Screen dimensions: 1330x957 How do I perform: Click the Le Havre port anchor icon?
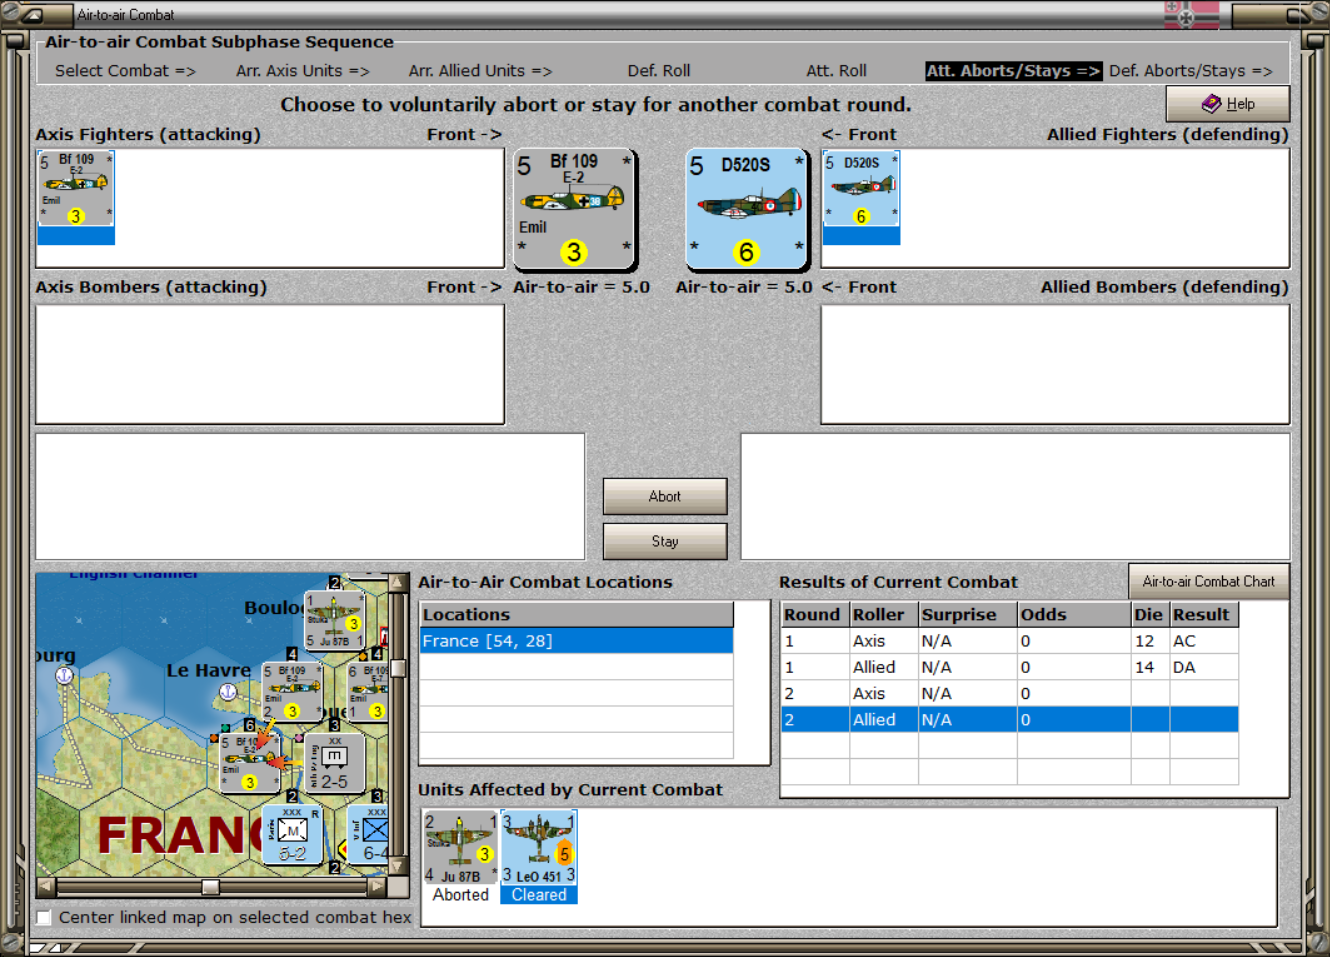228,691
